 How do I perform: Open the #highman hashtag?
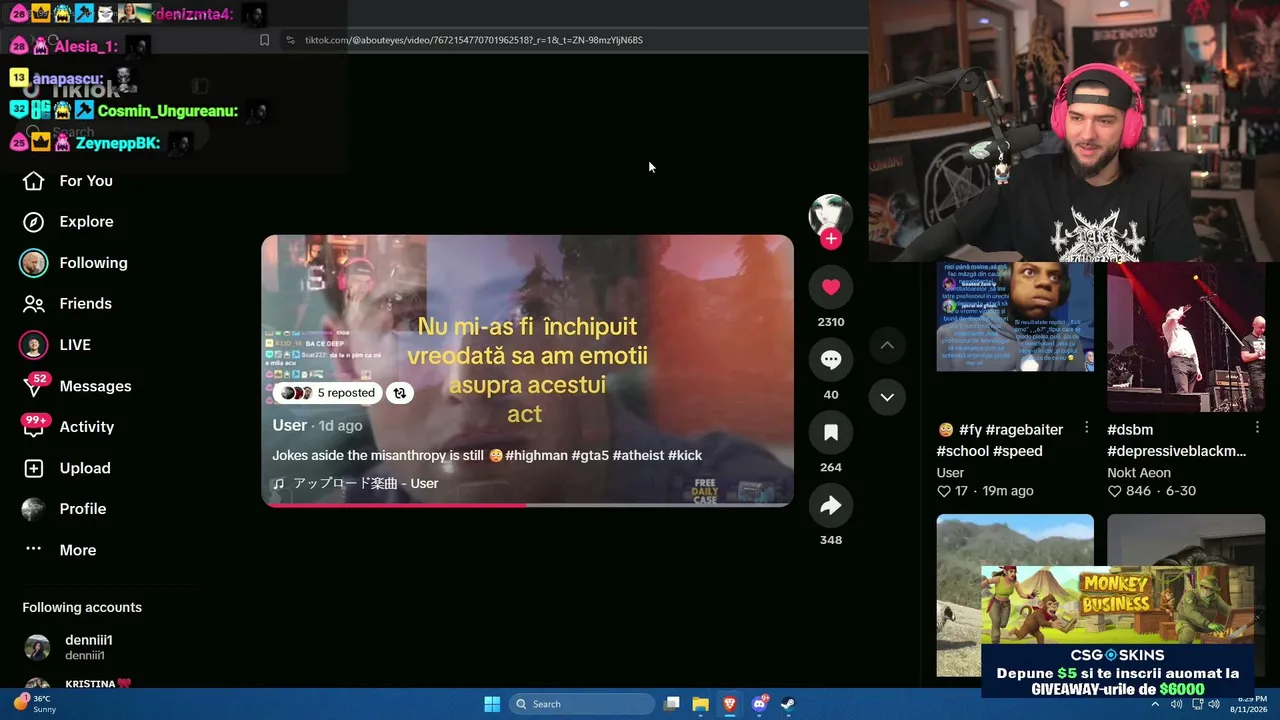click(x=537, y=456)
